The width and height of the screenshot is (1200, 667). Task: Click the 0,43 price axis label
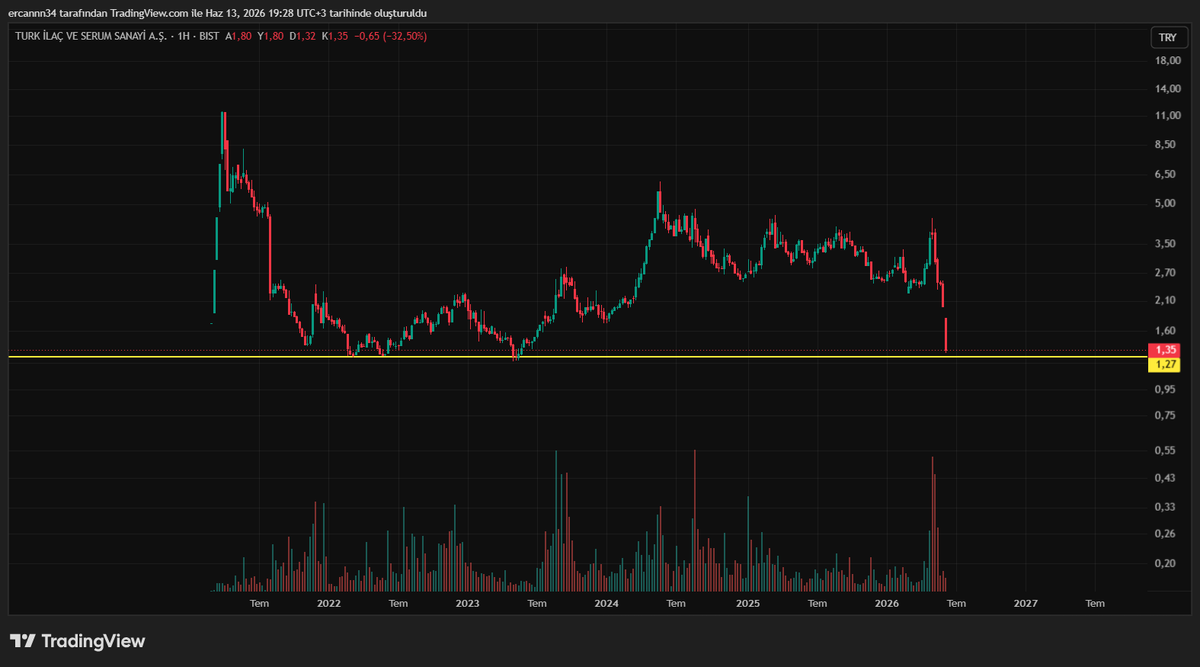pos(1166,478)
